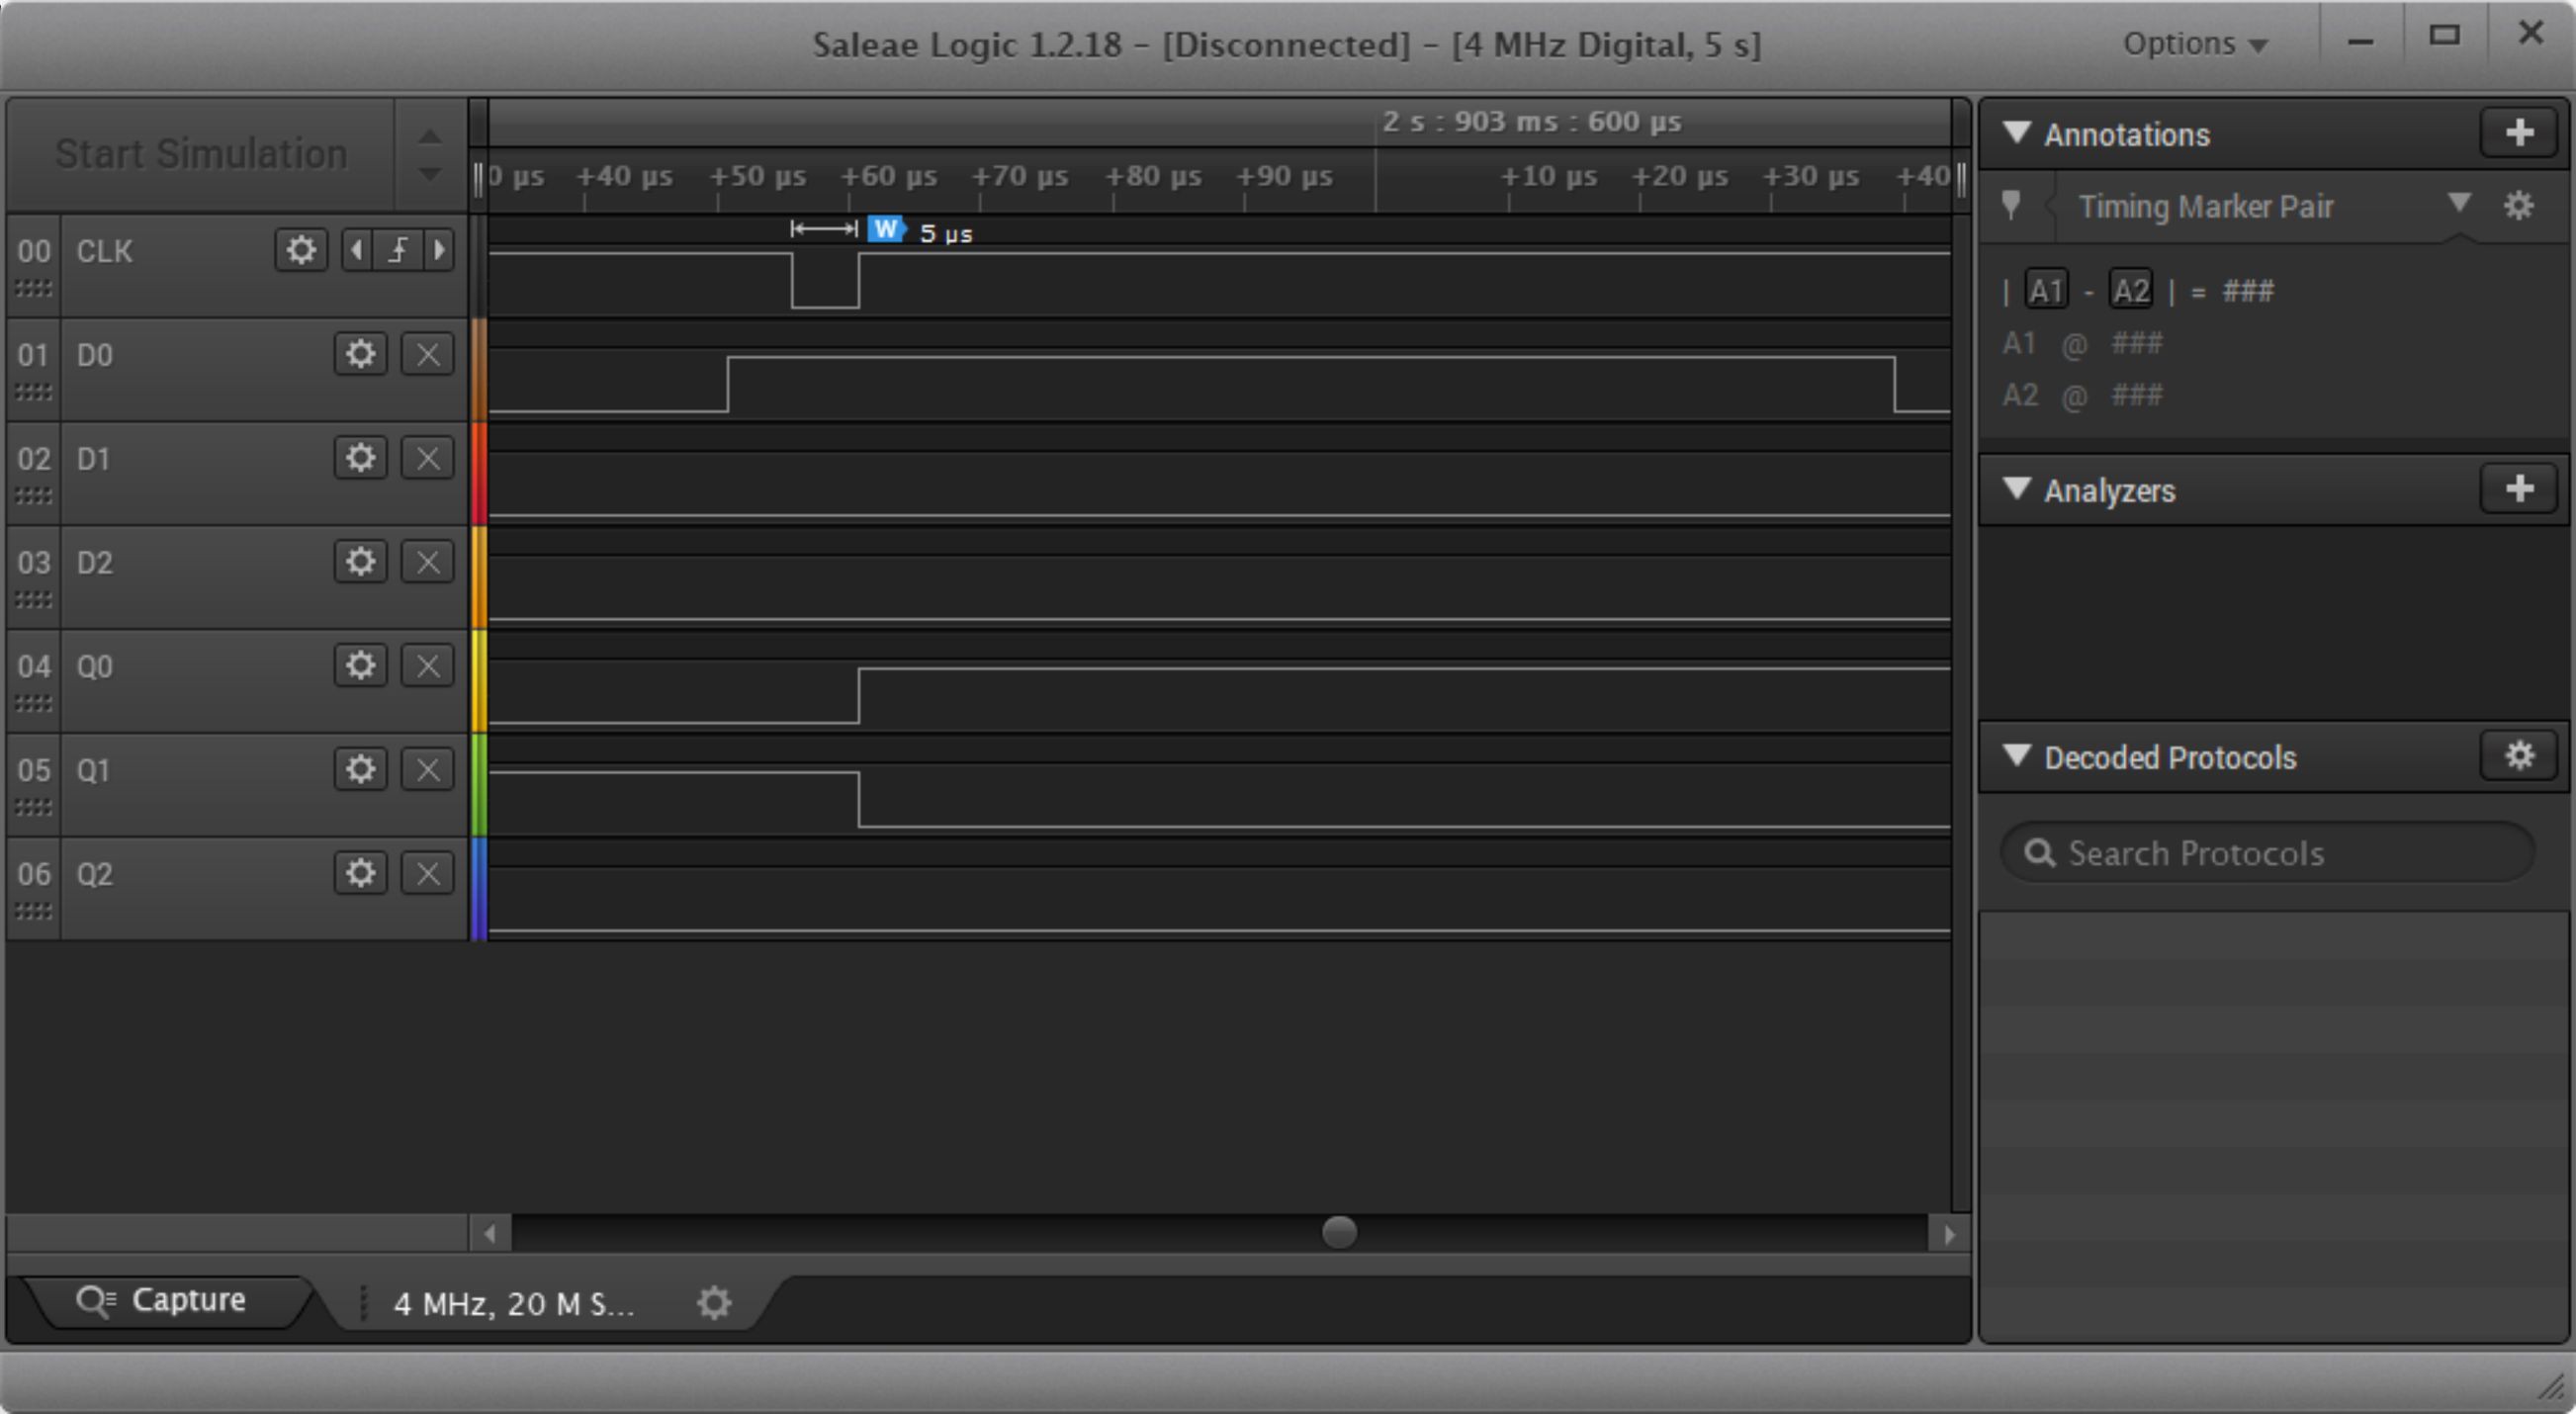The height and width of the screenshot is (1414, 2576).
Task: Click rising edge trigger icon on CLK
Action: pyautogui.click(x=398, y=250)
